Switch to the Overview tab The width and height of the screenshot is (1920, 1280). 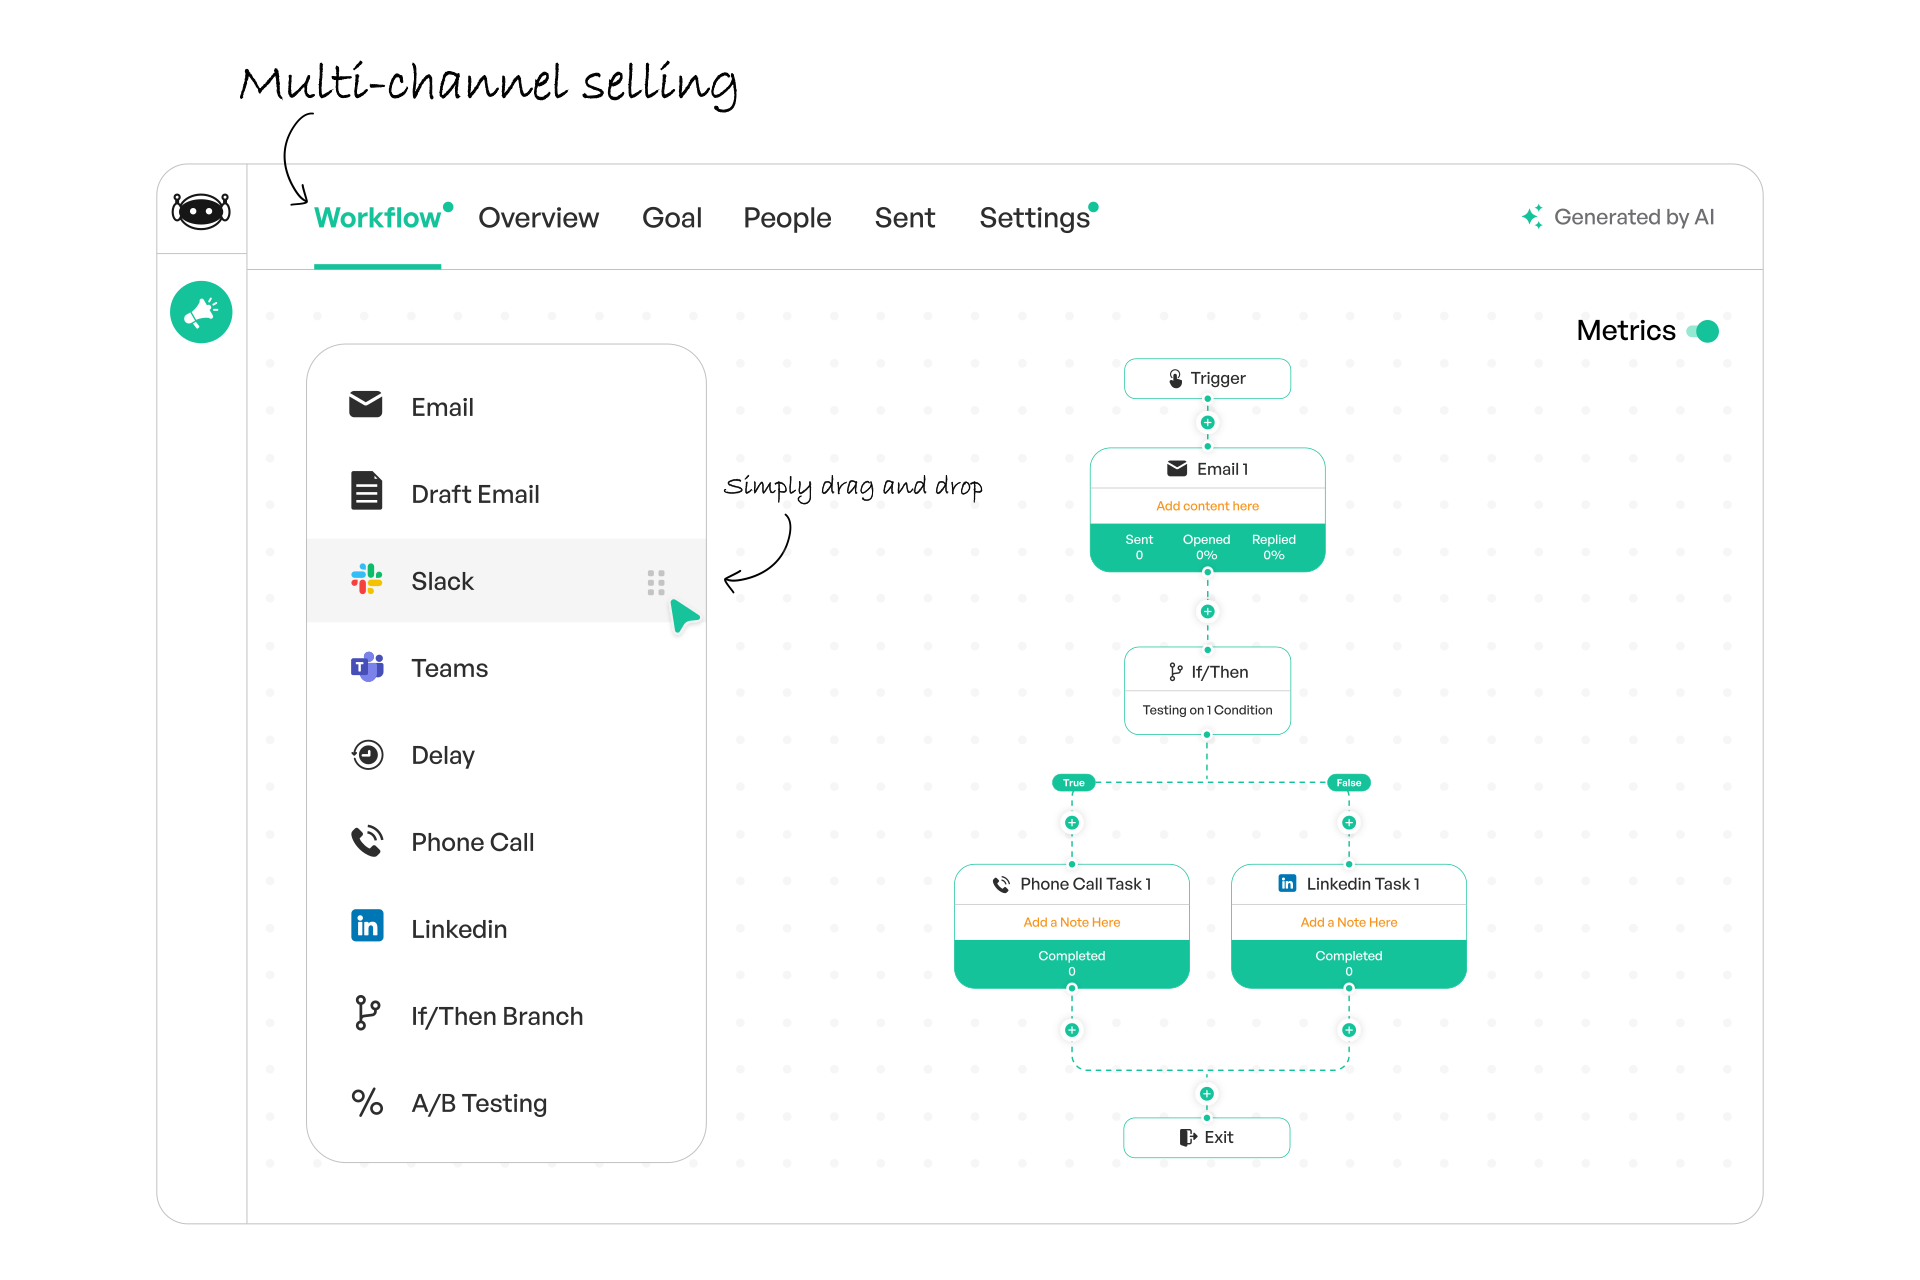coord(538,218)
